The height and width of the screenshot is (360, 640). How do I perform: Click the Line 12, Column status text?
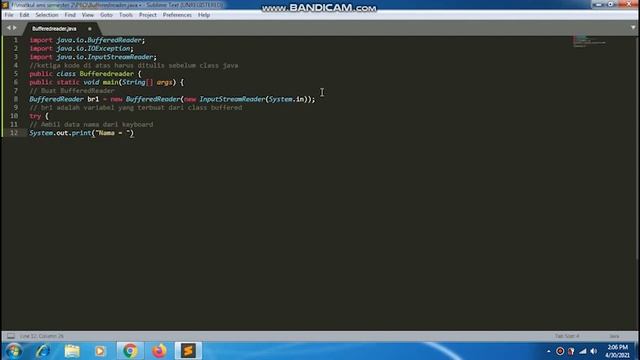point(42,336)
